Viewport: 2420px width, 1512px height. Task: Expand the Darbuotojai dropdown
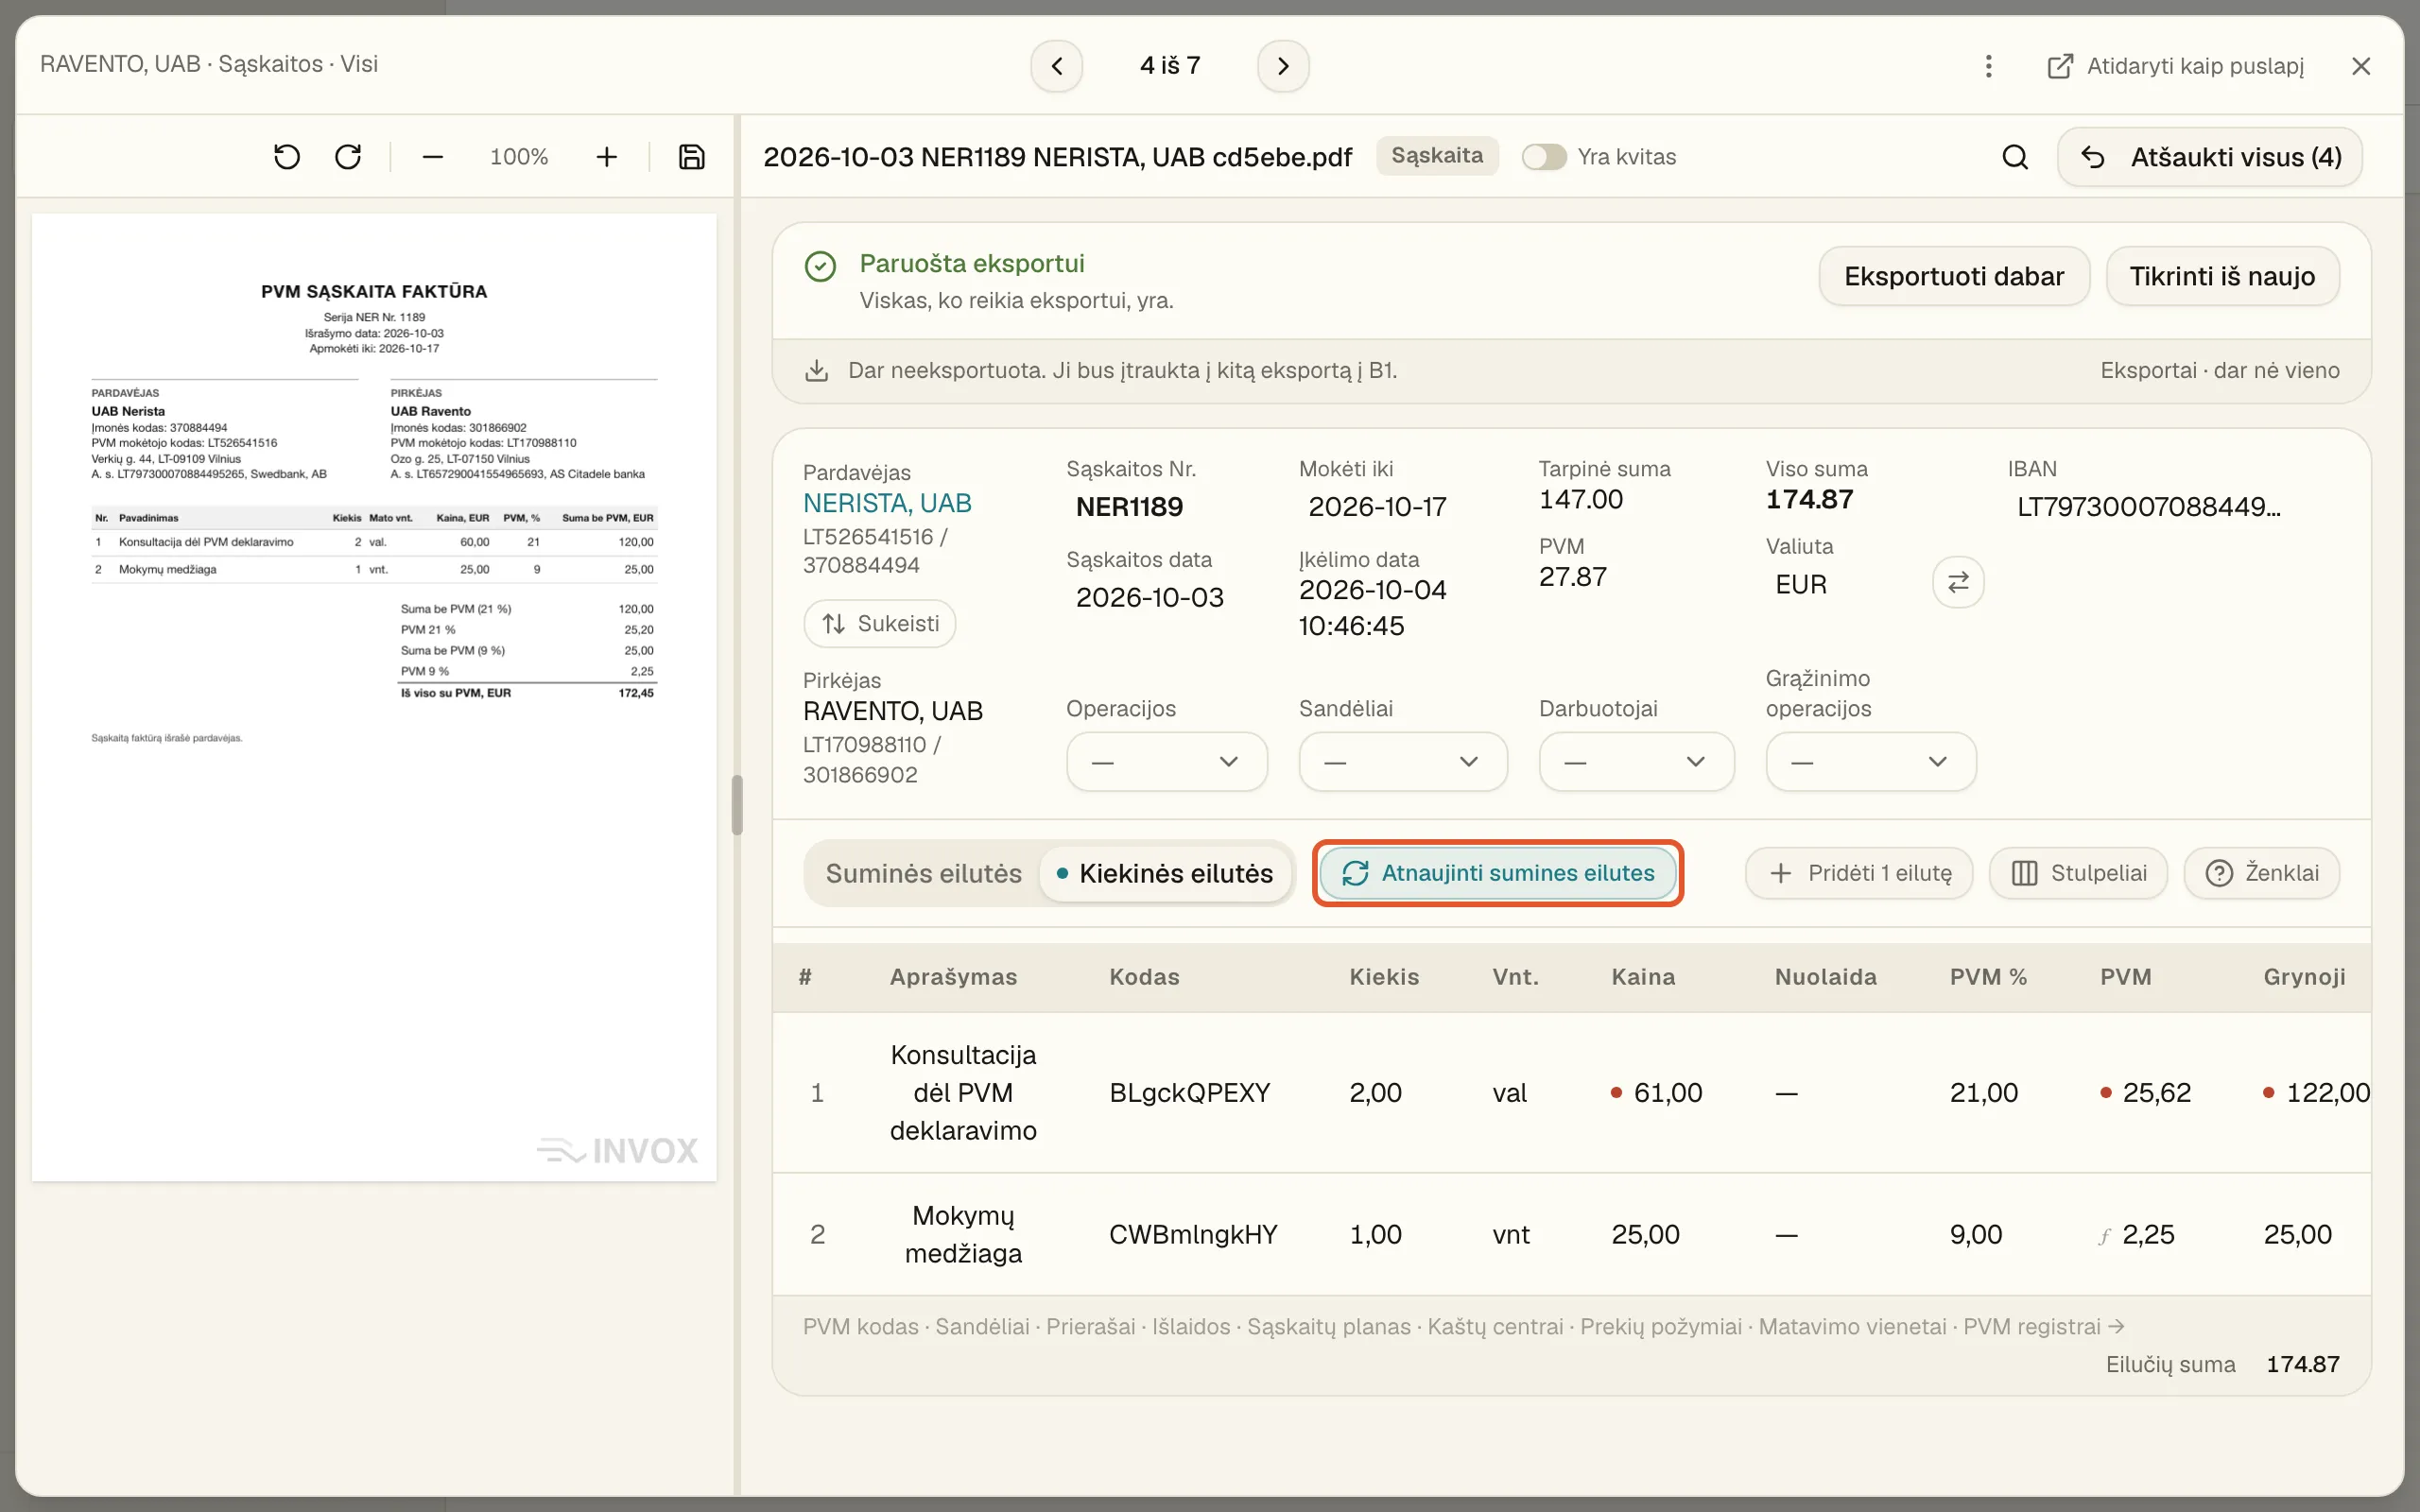[x=1636, y=762]
